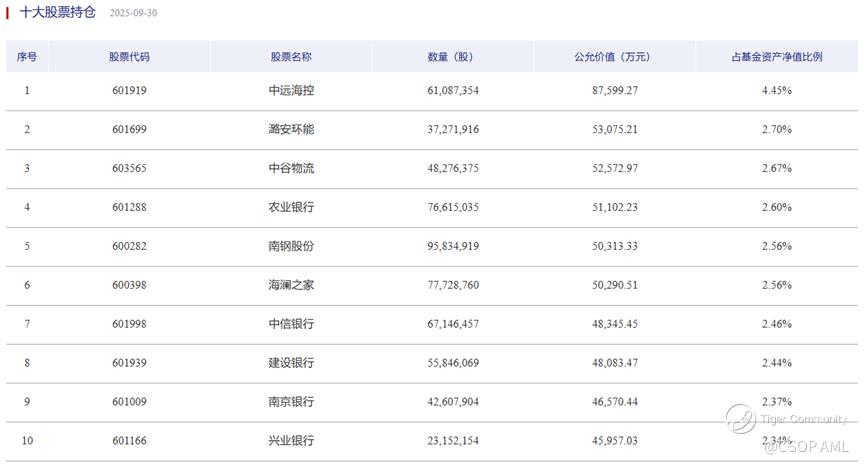
Task: Select stock code 600398
Action: click(129, 285)
